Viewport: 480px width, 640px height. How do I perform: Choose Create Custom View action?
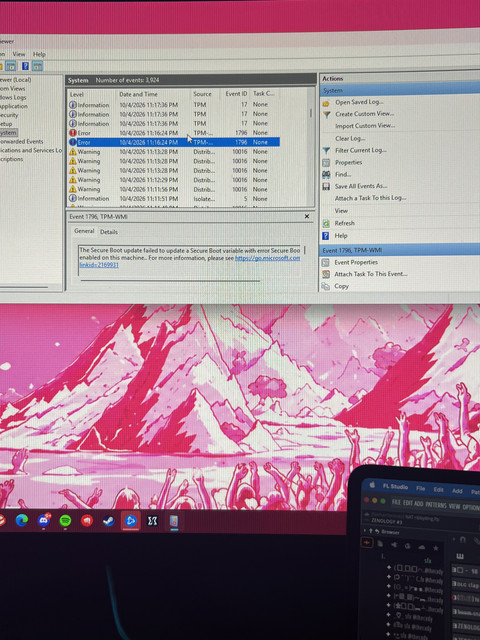(364, 114)
